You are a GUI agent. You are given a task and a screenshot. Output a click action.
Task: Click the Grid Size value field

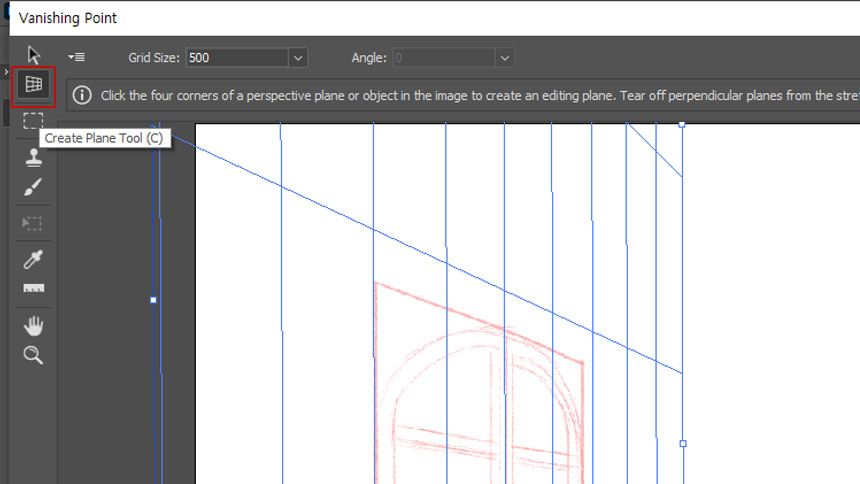237,58
